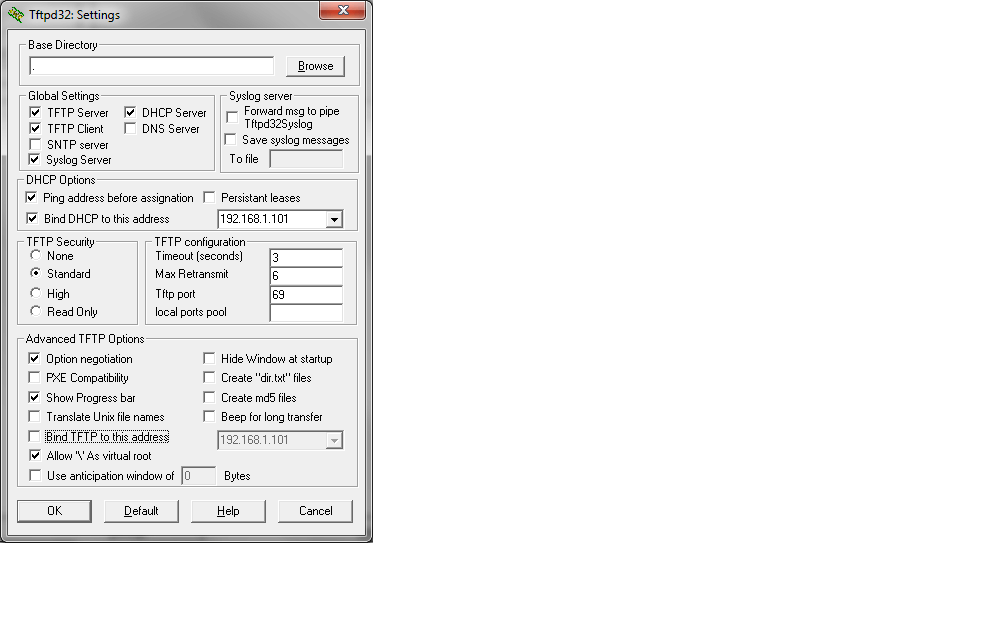
Task: Toggle the Syslog Server checkbox
Action: [35, 159]
